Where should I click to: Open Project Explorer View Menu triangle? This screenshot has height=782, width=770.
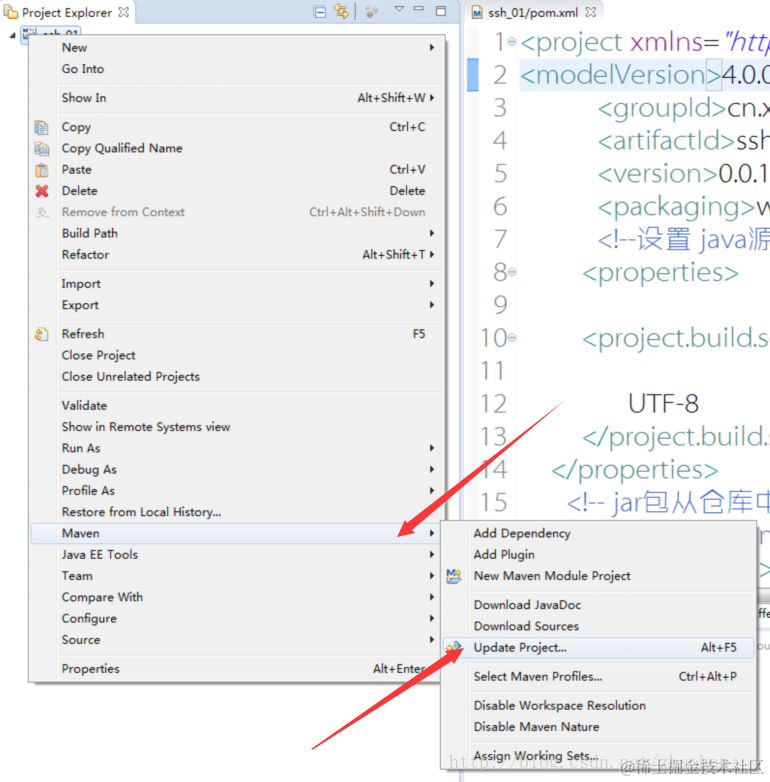(x=398, y=8)
